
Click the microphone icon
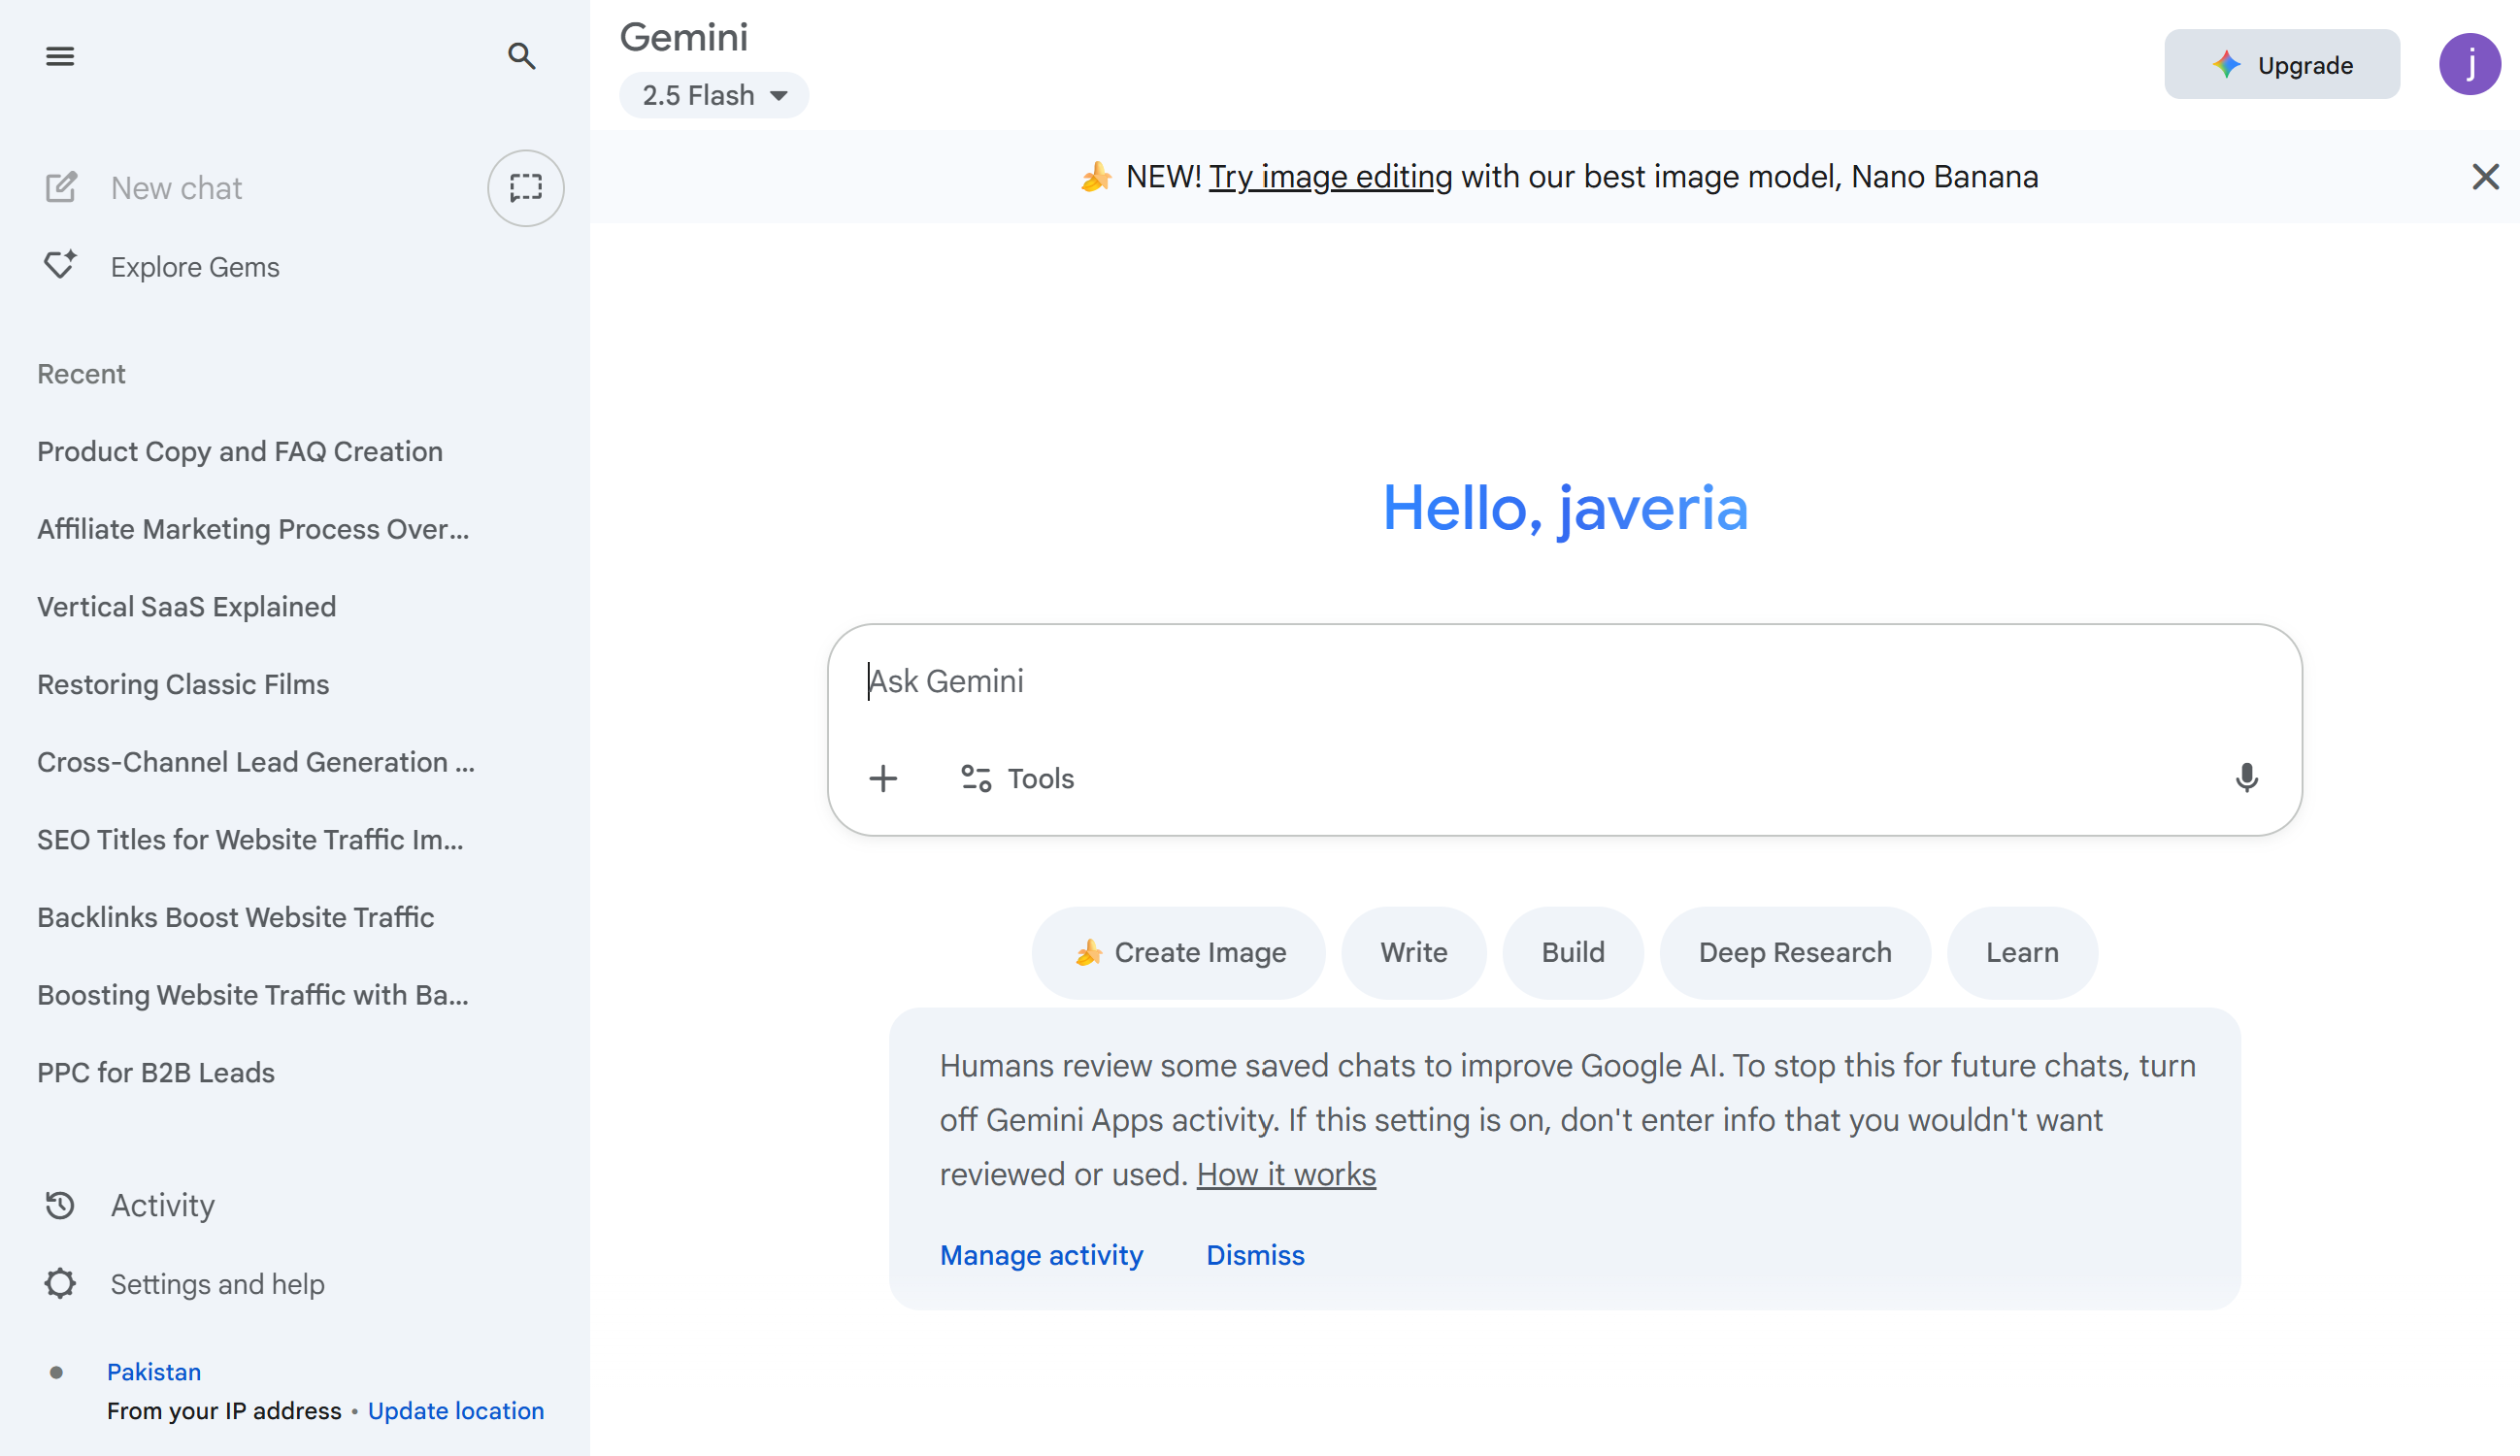(x=2246, y=778)
